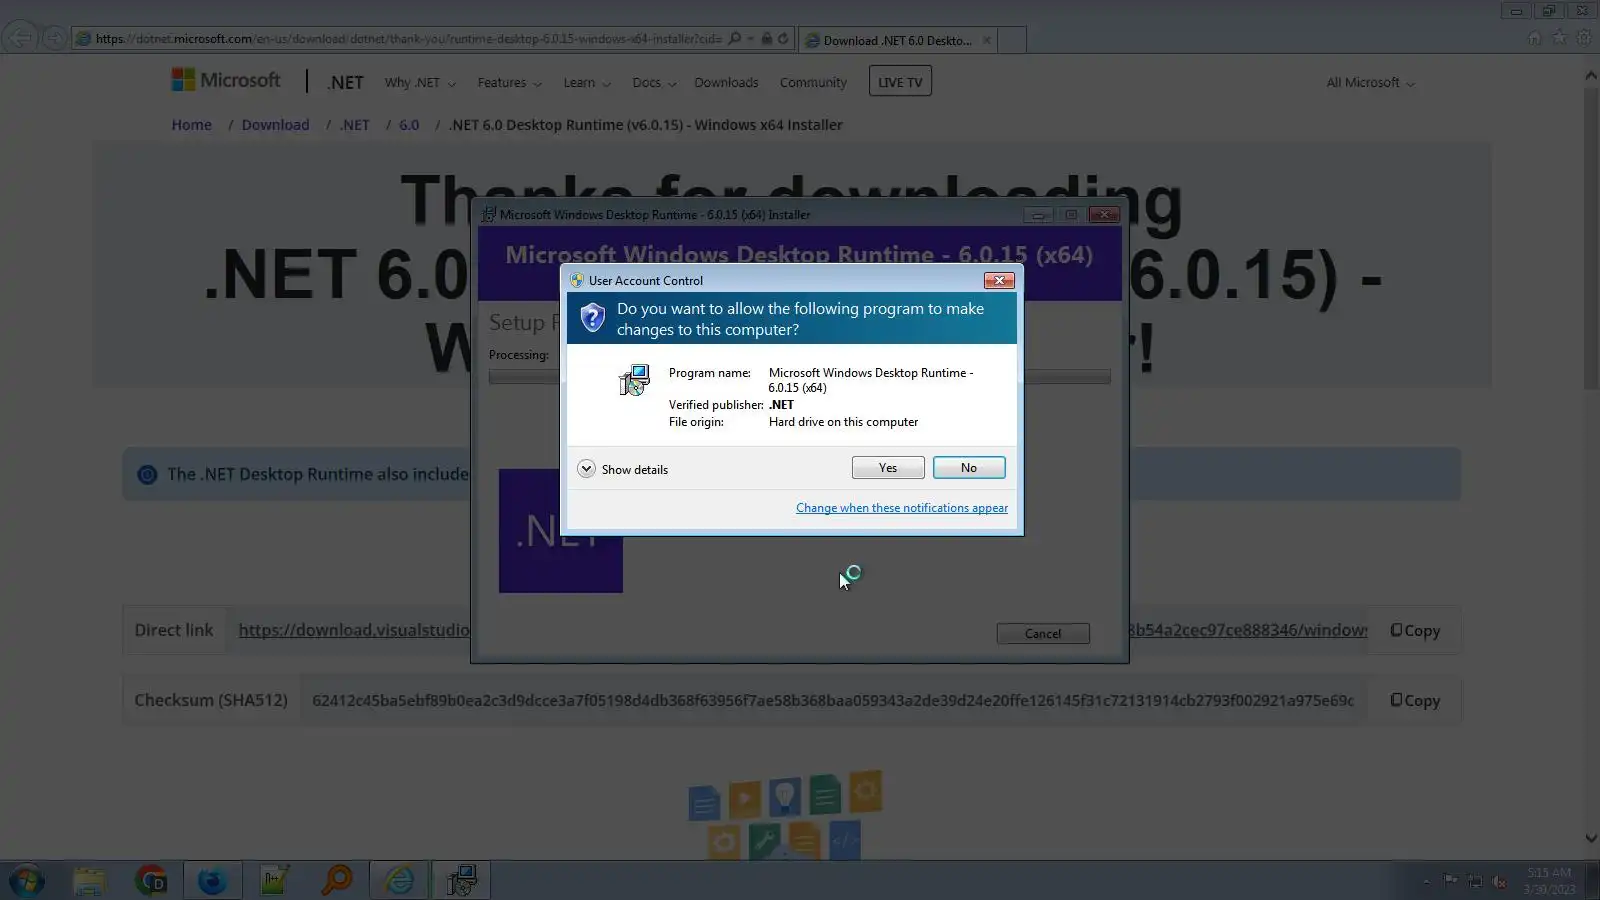Expand the Why .NET menu
1600x900 pixels.
tap(420, 83)
